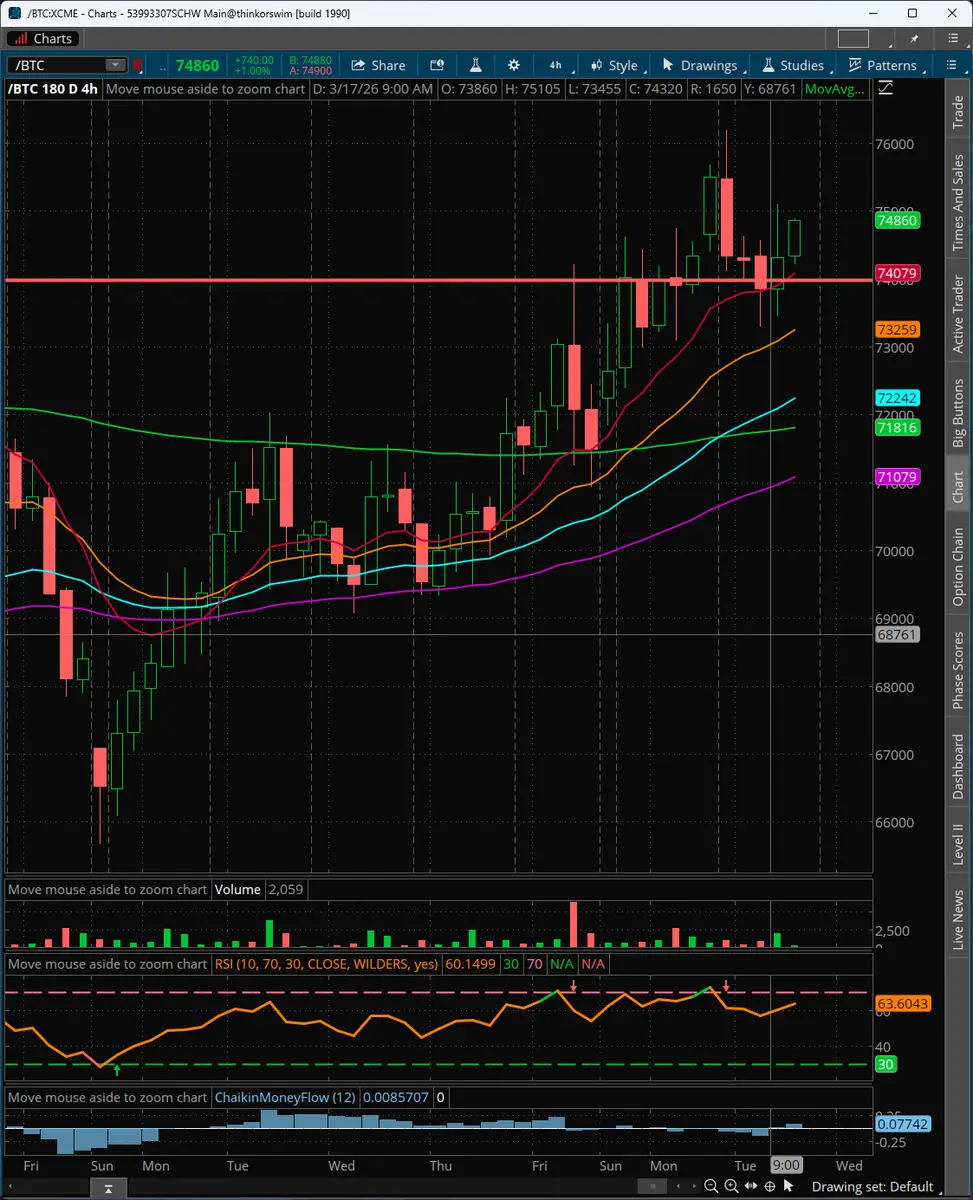Click the collapse tab below Sun label
Viewport: 973px width, 1200px height.
[x=109, y=1187]
